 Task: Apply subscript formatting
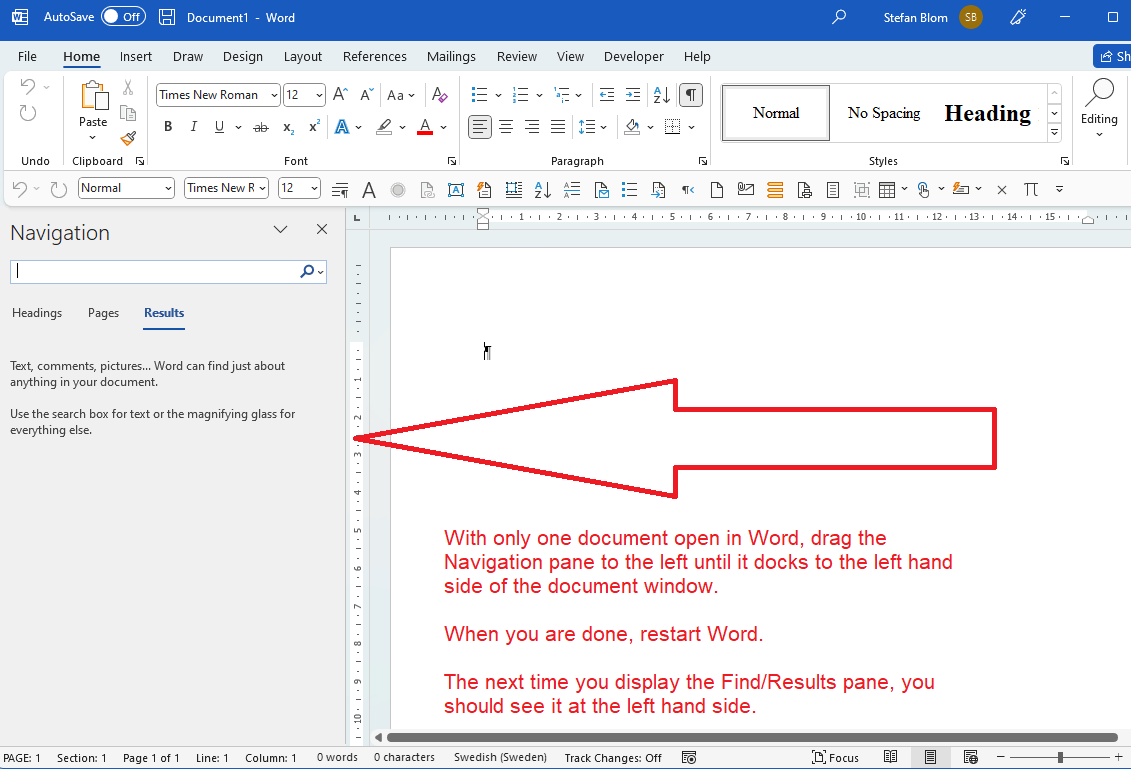[288, 128]
